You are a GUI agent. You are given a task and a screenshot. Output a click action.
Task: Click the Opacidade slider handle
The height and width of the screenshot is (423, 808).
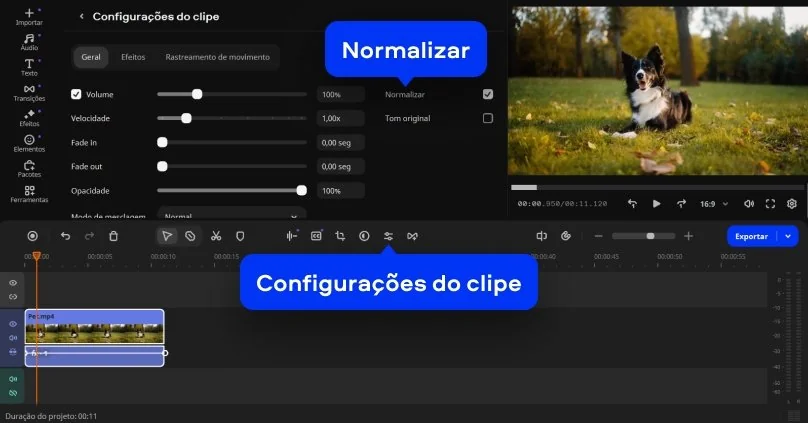coord(301,191)
